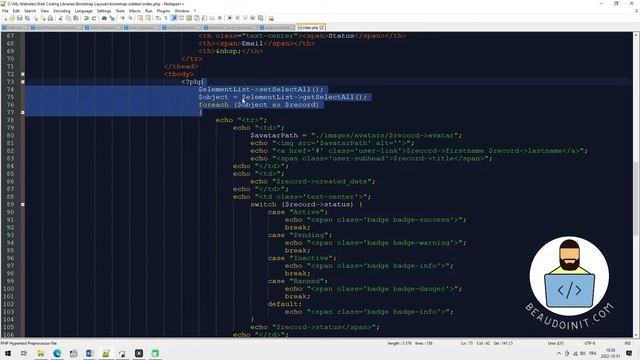Screen dimensions: 640x360
Task: Undo the last edit with the green arrow
Action: pos(86,18)
